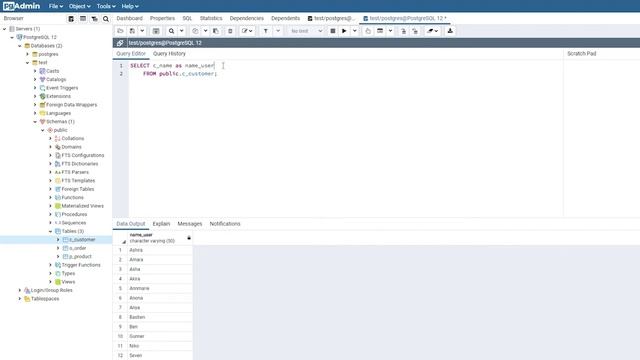Expand the postgres database node
Image resolution: width=640 pixels, height=360 pixels.
[27, 54]
